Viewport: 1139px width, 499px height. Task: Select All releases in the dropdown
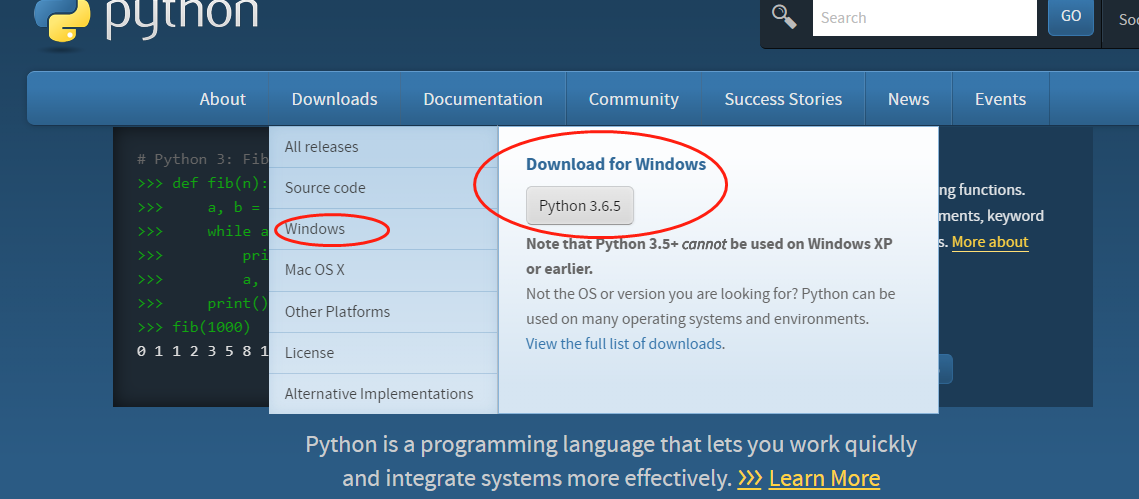pyautogui.click(x=321, y=147)
